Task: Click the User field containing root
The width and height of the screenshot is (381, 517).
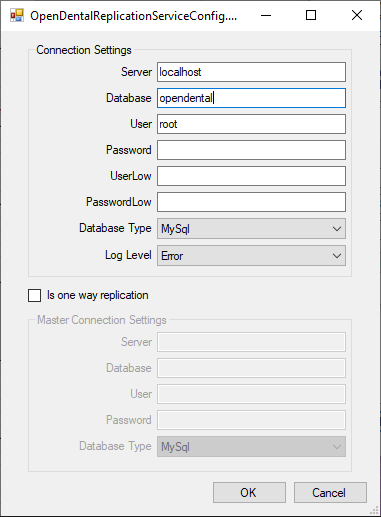Action: pyautogui.click(x=251, y=124)
